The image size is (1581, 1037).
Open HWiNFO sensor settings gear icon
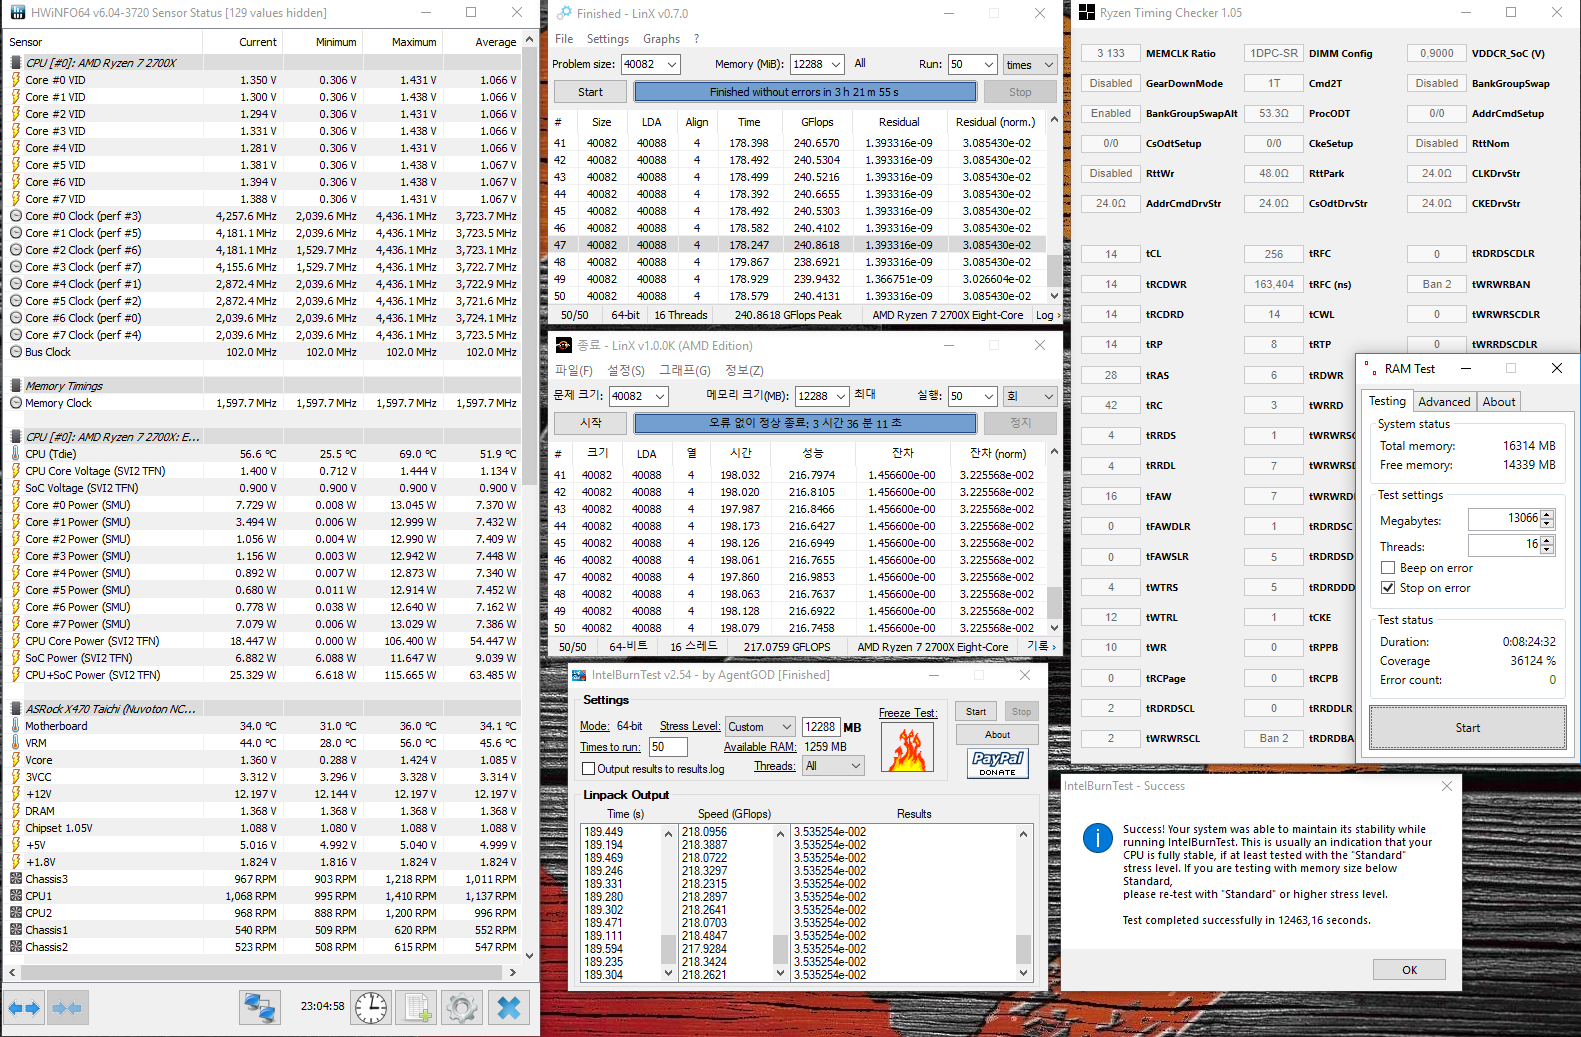click(x=461, y=1007)
